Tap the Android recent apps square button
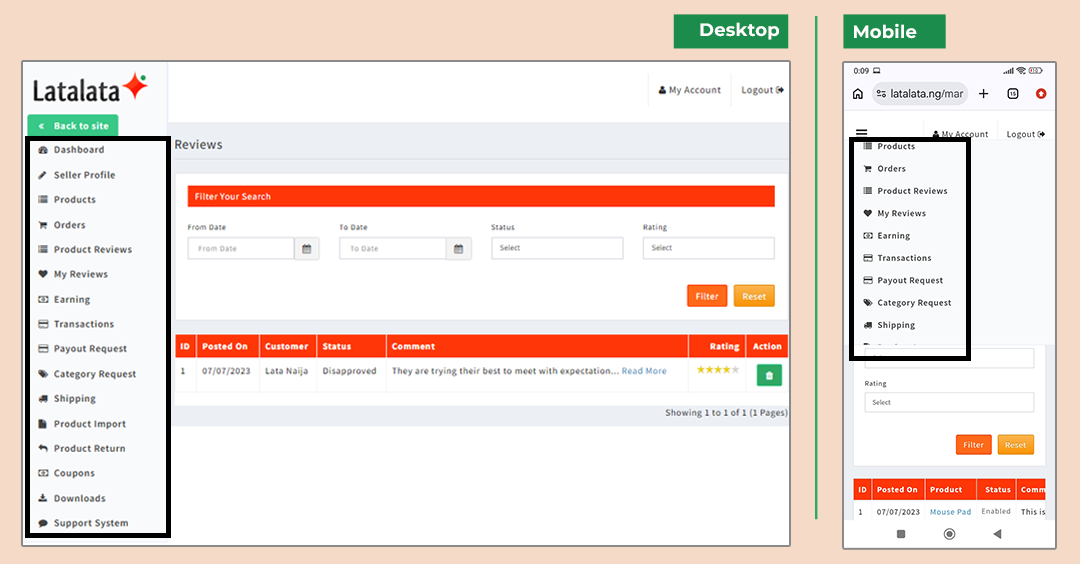1080x564 pixels. 901,534
